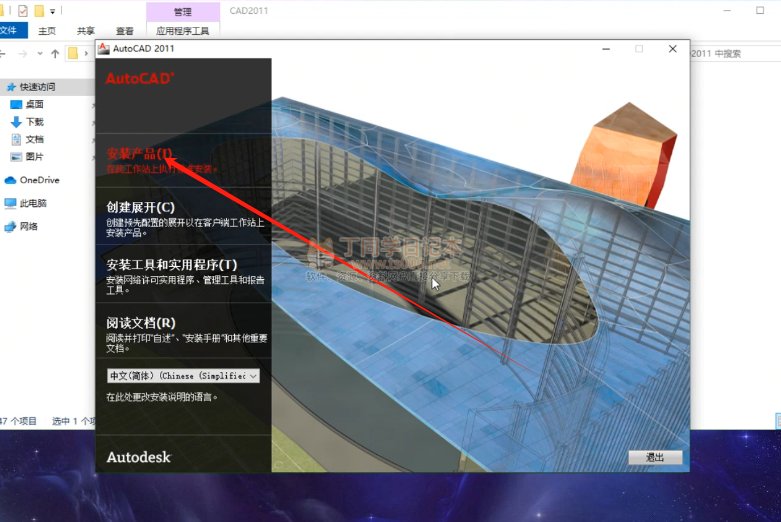Open 安装工具和实用程序(T)
Viewport: 781px width, 522px height.
(171, 264)
